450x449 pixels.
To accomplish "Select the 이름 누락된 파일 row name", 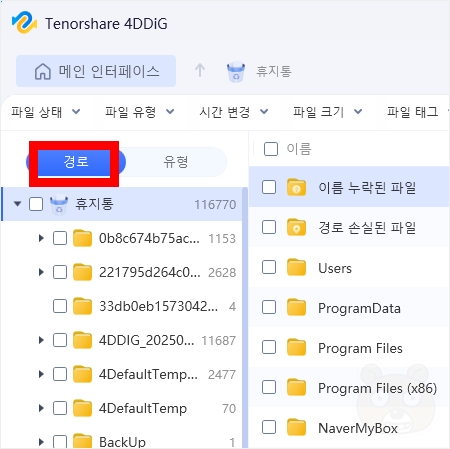I will click(x=367, y=187).
